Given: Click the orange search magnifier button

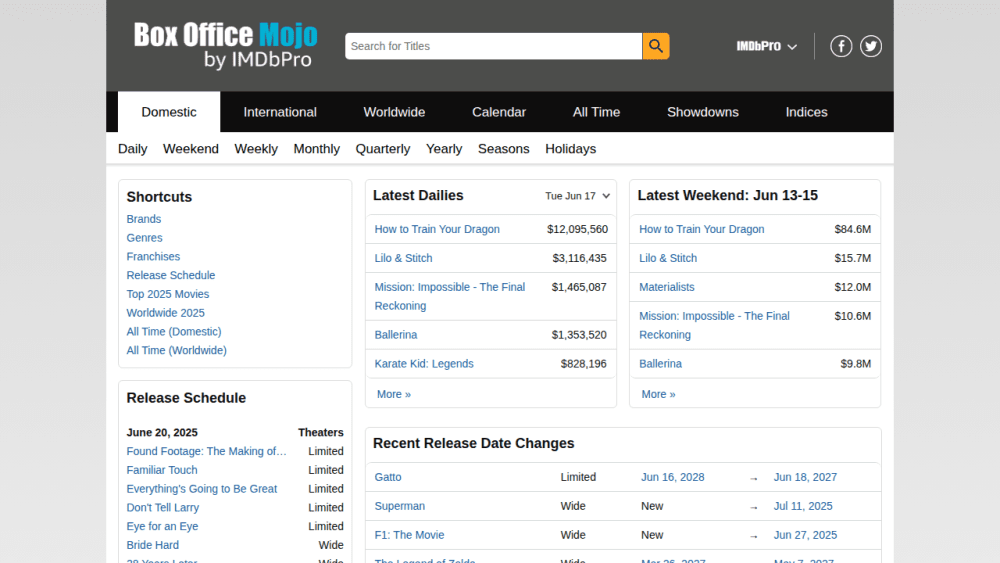Looking at the screenshot, I should 656,46.
